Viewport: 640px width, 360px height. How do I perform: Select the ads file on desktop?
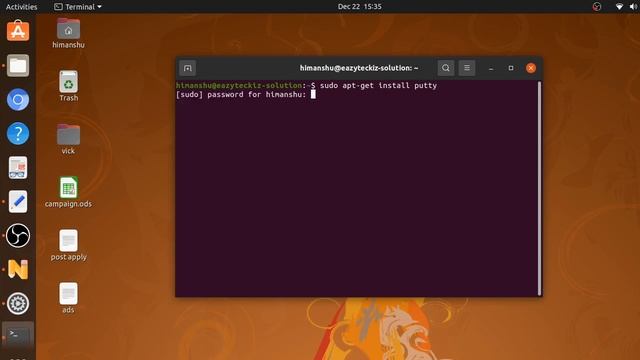68,298
